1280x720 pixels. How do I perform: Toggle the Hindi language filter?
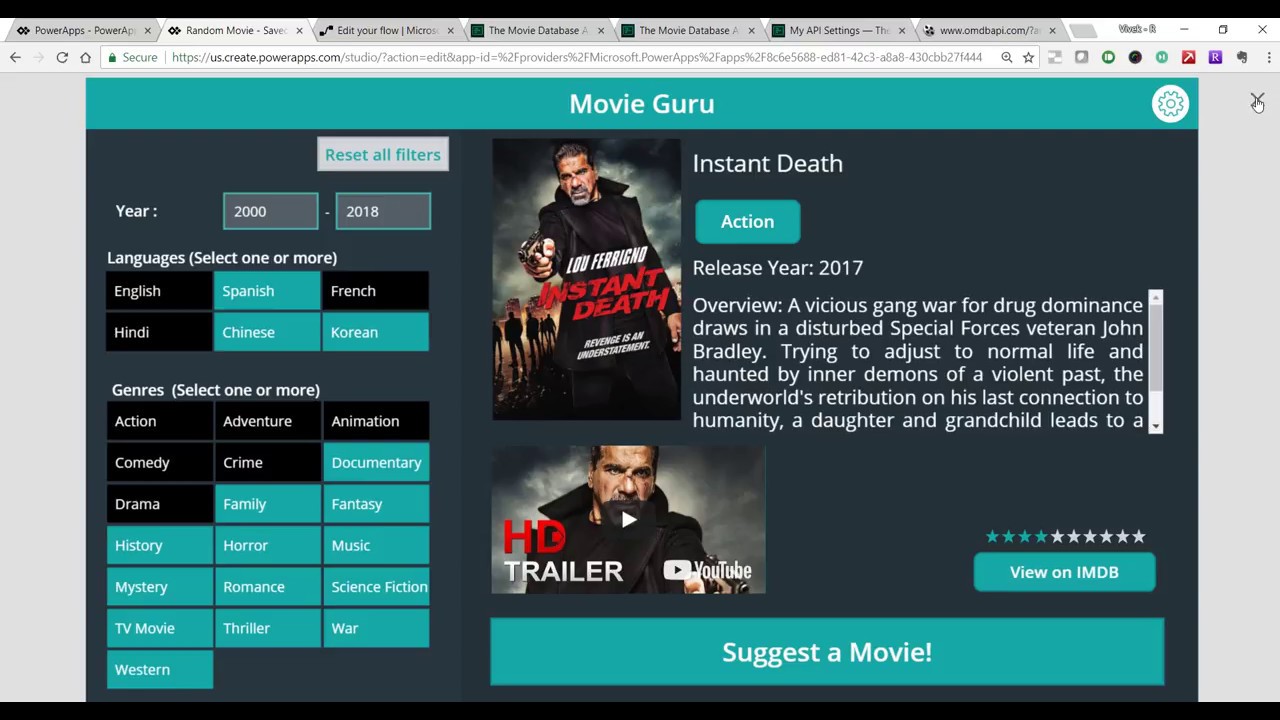(159, 332)
